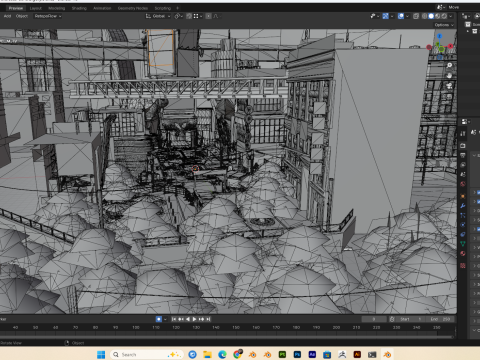
Task: Jump to the first frame in timeline
Action: click(x=174, y=319)
